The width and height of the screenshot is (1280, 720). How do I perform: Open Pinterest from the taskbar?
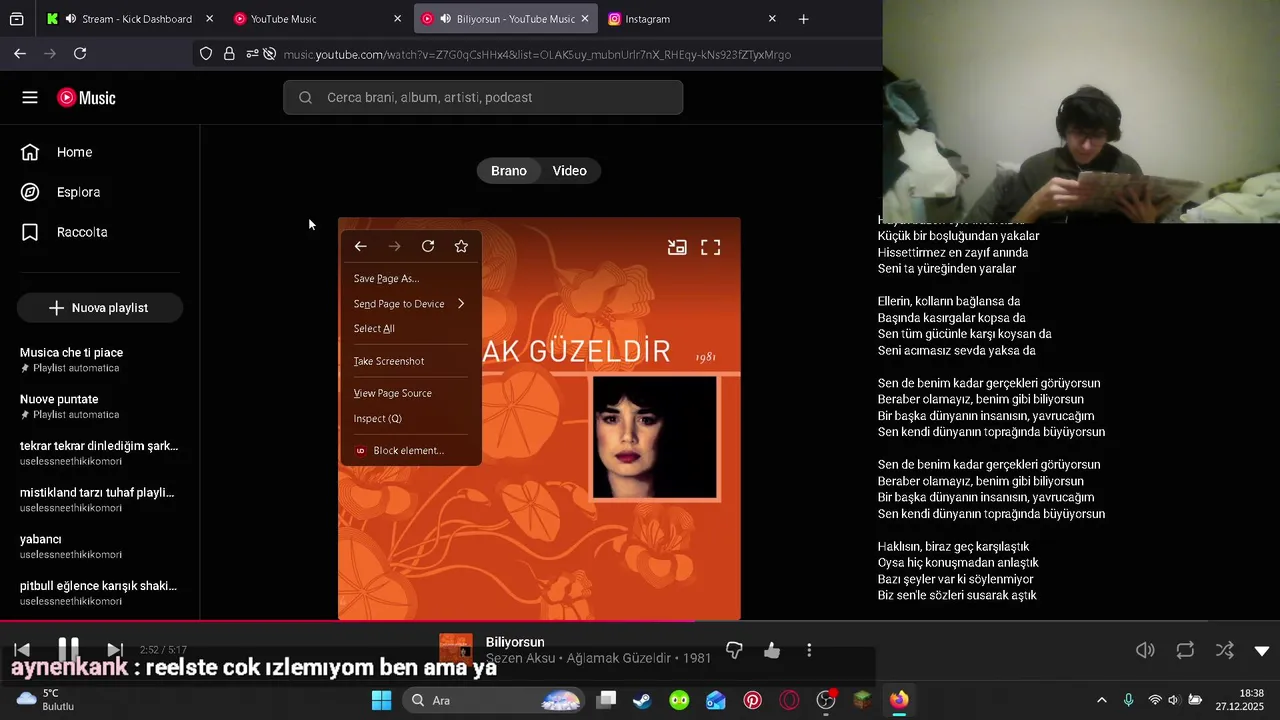pos(753,700)
